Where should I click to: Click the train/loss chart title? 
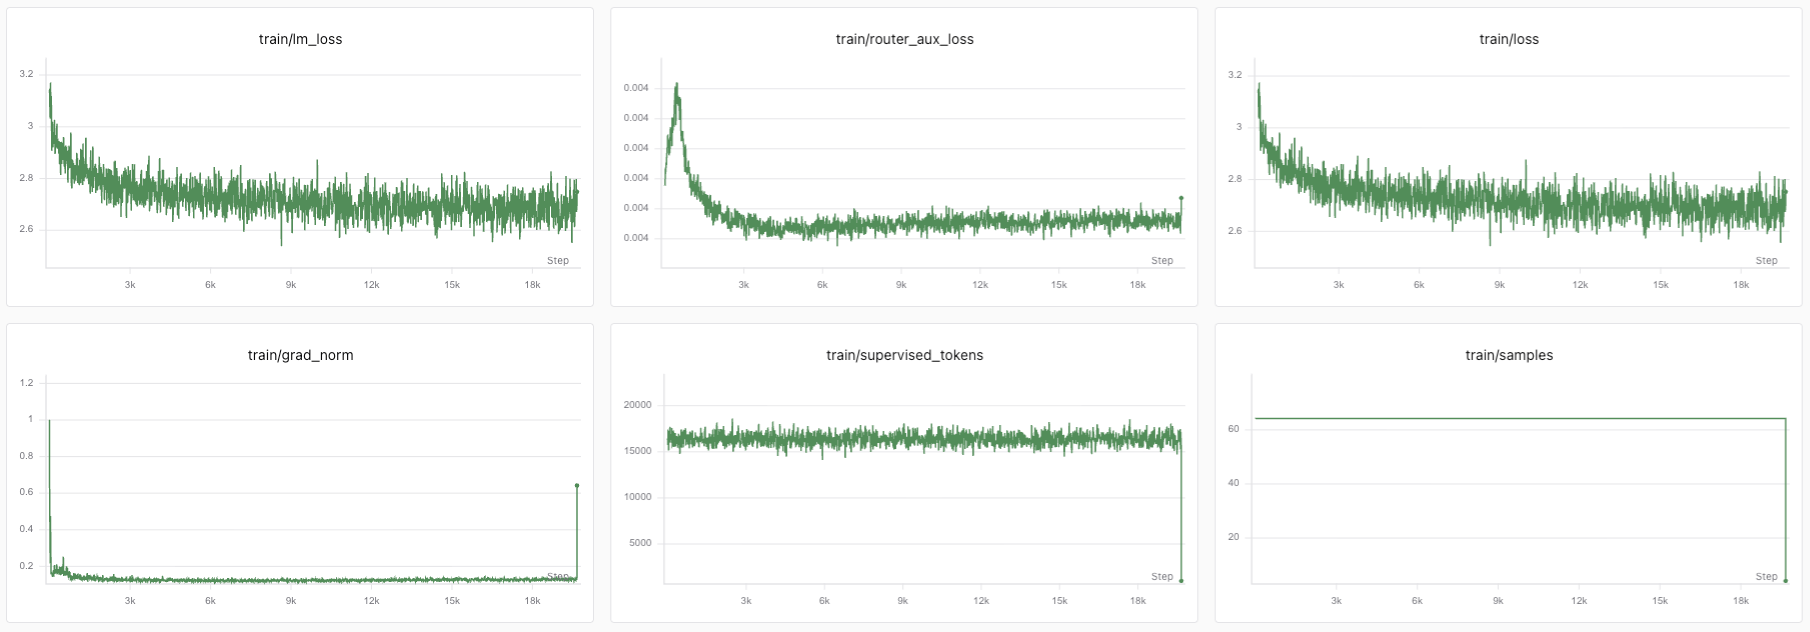pyautogui.click(x=1509, y=39)
